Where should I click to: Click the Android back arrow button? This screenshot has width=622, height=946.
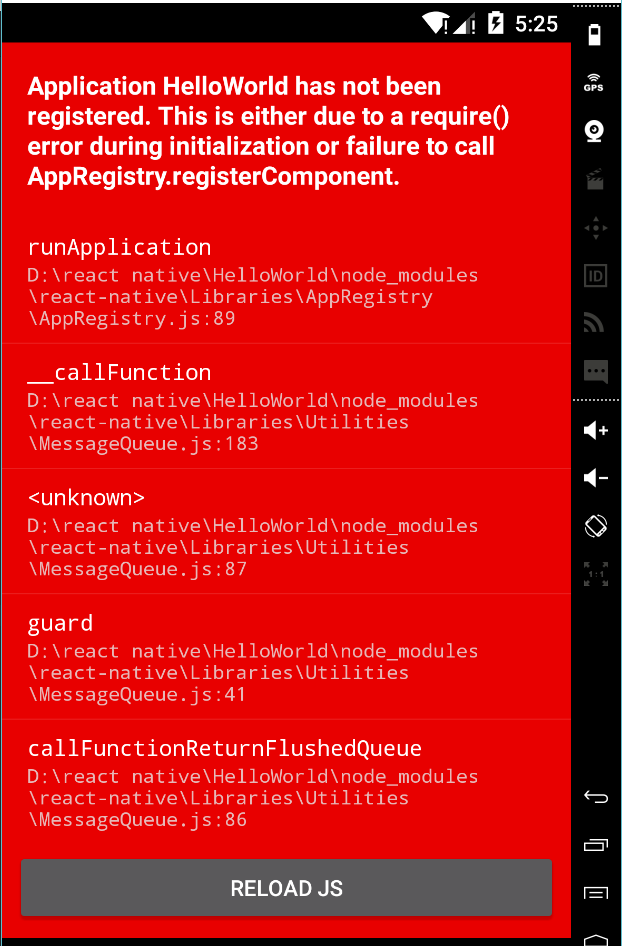click(x=595, y=798)
